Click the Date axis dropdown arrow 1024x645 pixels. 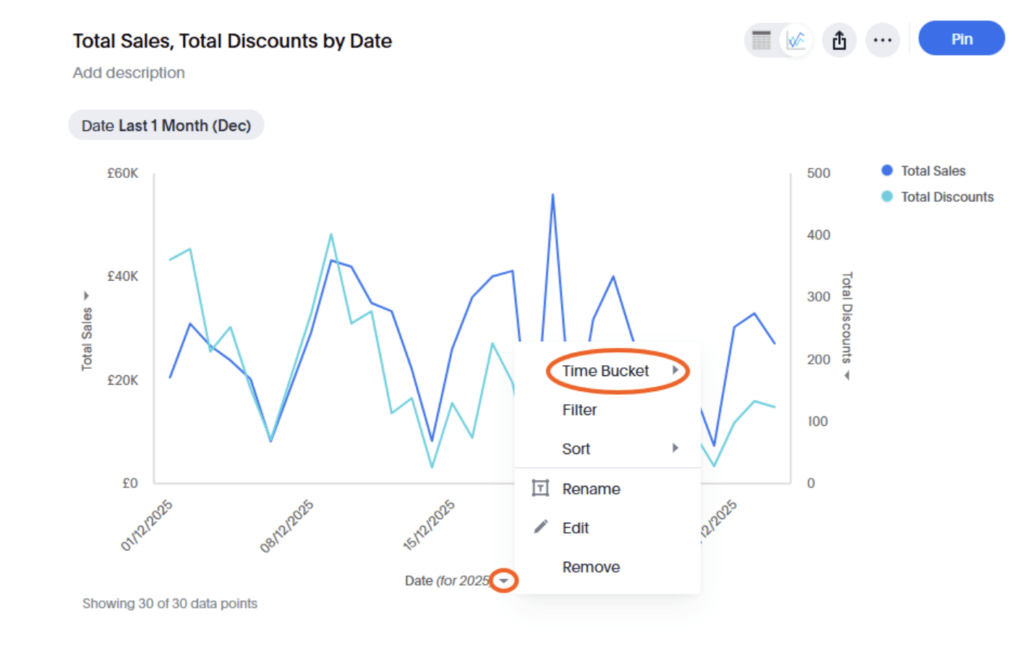pos(505,581)
